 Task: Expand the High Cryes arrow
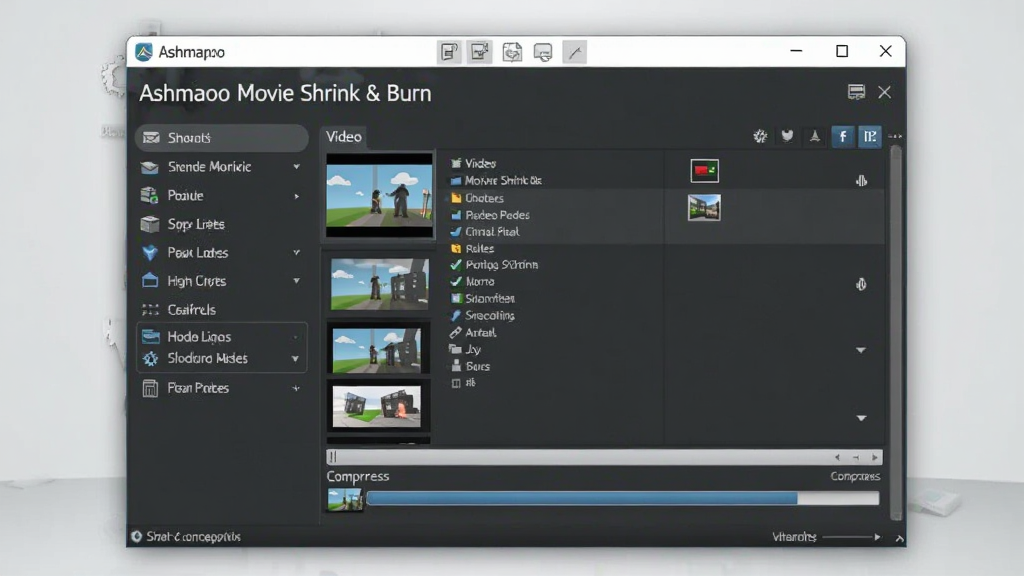click(296, 281)
